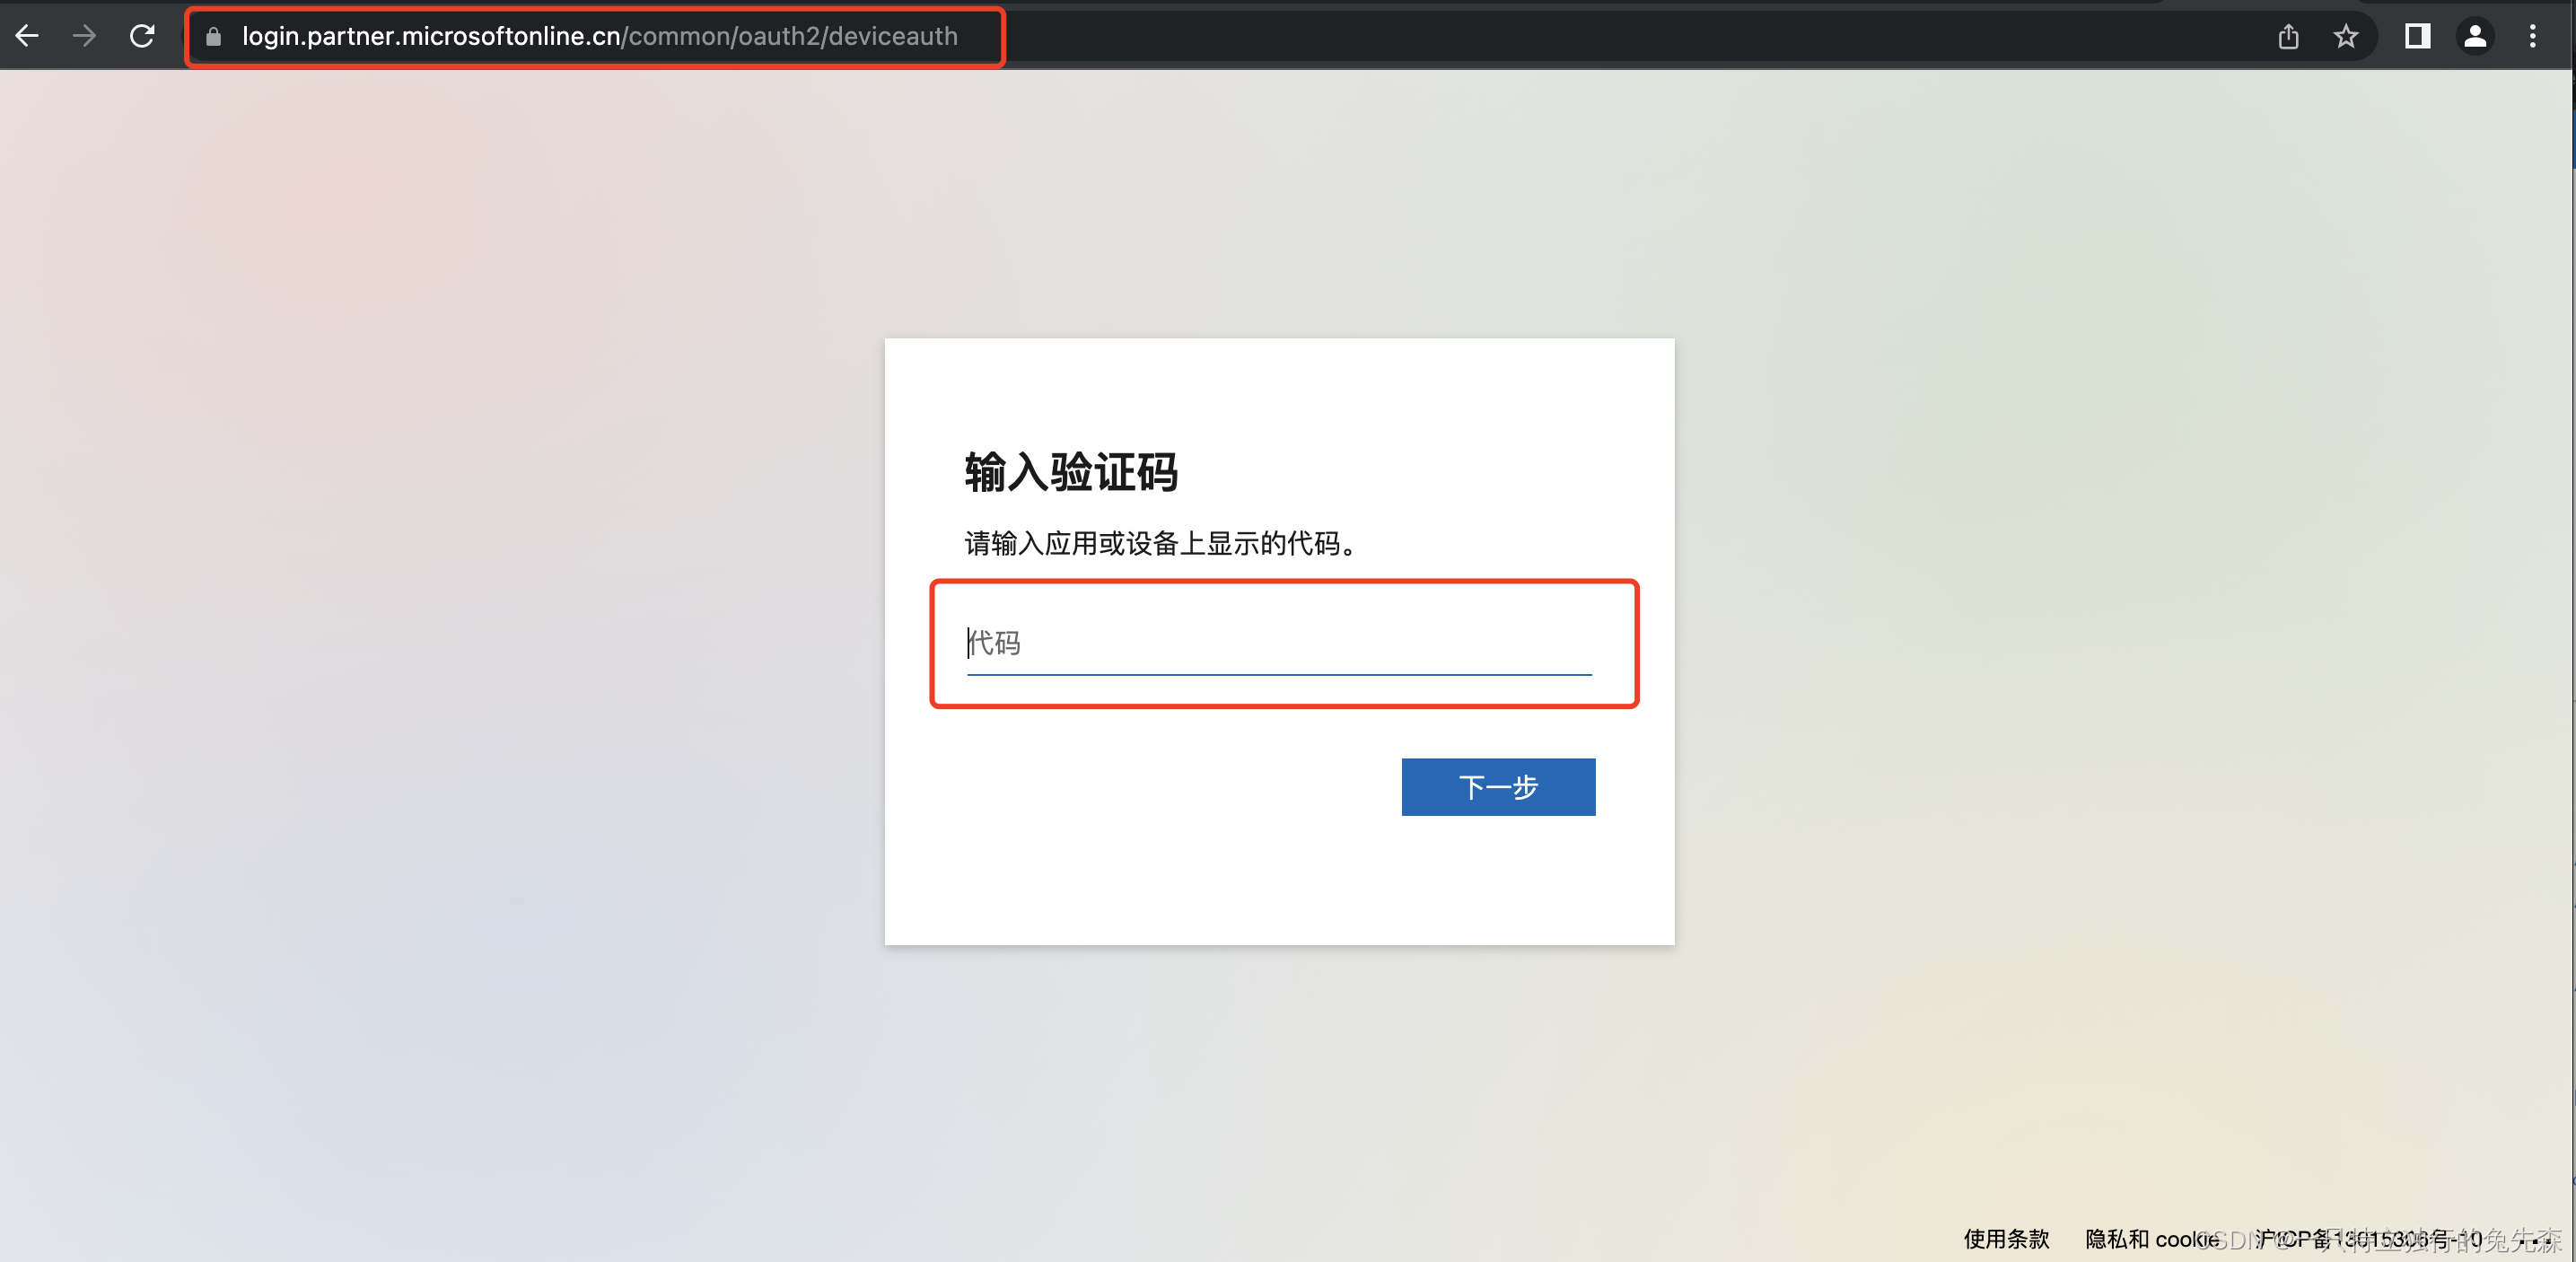The width and height of the screenshot is (2576, 1262).
Task: Open the 隐私和 cookie link
Action: pos(2152,1238)
